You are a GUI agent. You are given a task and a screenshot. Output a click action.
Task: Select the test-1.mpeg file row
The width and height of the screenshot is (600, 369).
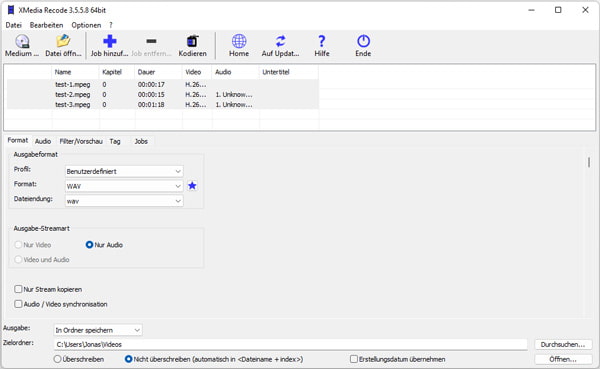point(163,84)
